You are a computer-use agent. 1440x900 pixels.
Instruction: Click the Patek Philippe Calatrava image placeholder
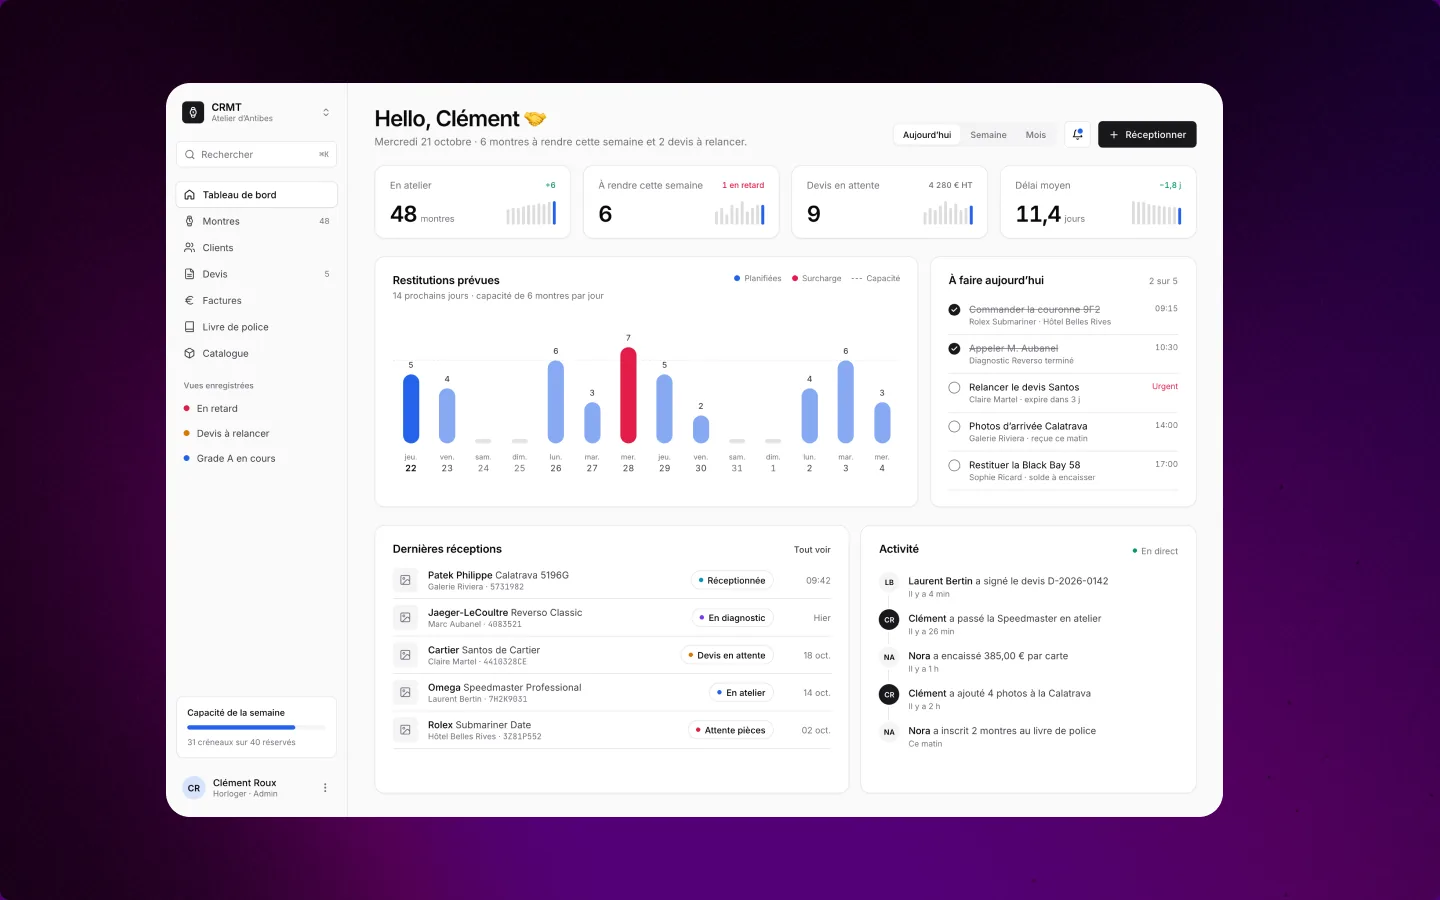[x=405, y=580]
